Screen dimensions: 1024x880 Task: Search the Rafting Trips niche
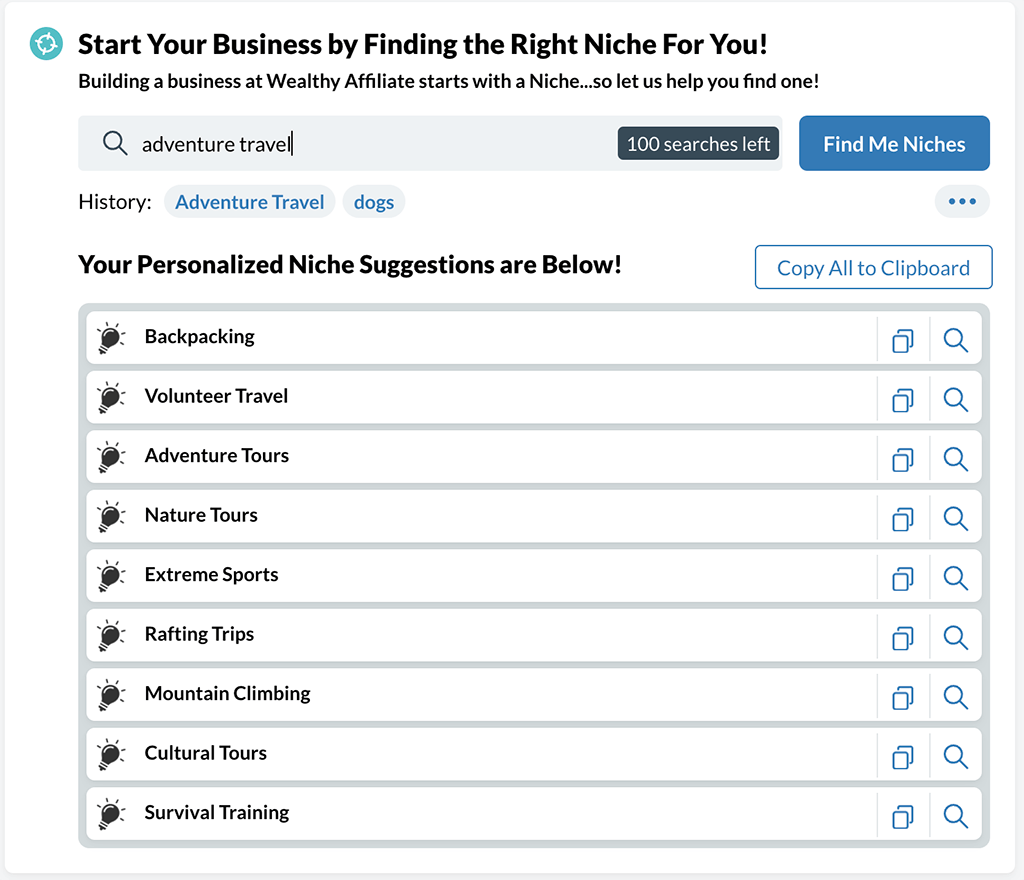point(955,637)
